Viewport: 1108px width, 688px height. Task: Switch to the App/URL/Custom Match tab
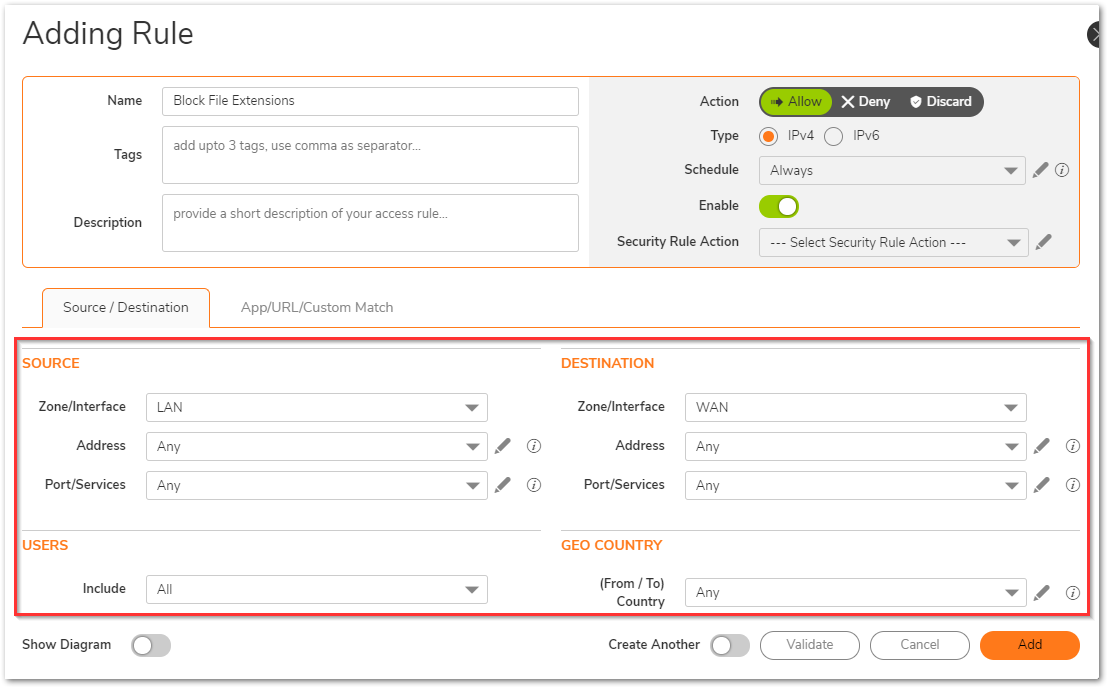[317, 307]
